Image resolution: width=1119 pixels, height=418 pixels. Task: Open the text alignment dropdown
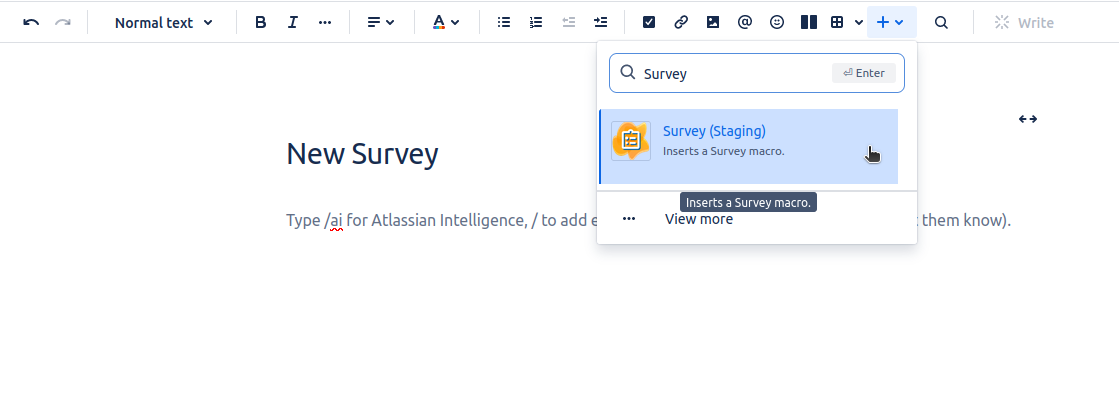pyautogui.click(x=381, y=22)
